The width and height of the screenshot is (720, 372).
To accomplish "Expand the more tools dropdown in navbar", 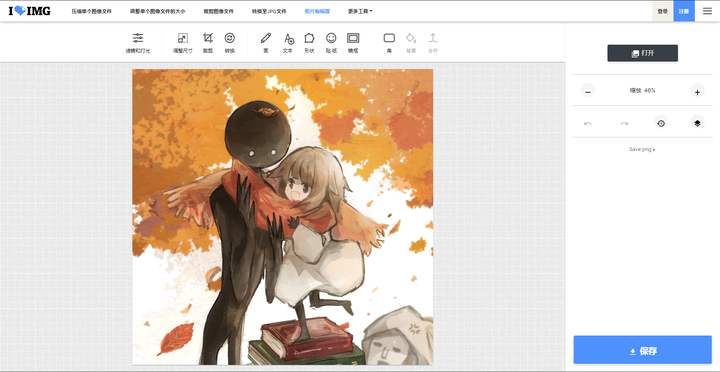I will pyautogui.click(x=360, y=11).
